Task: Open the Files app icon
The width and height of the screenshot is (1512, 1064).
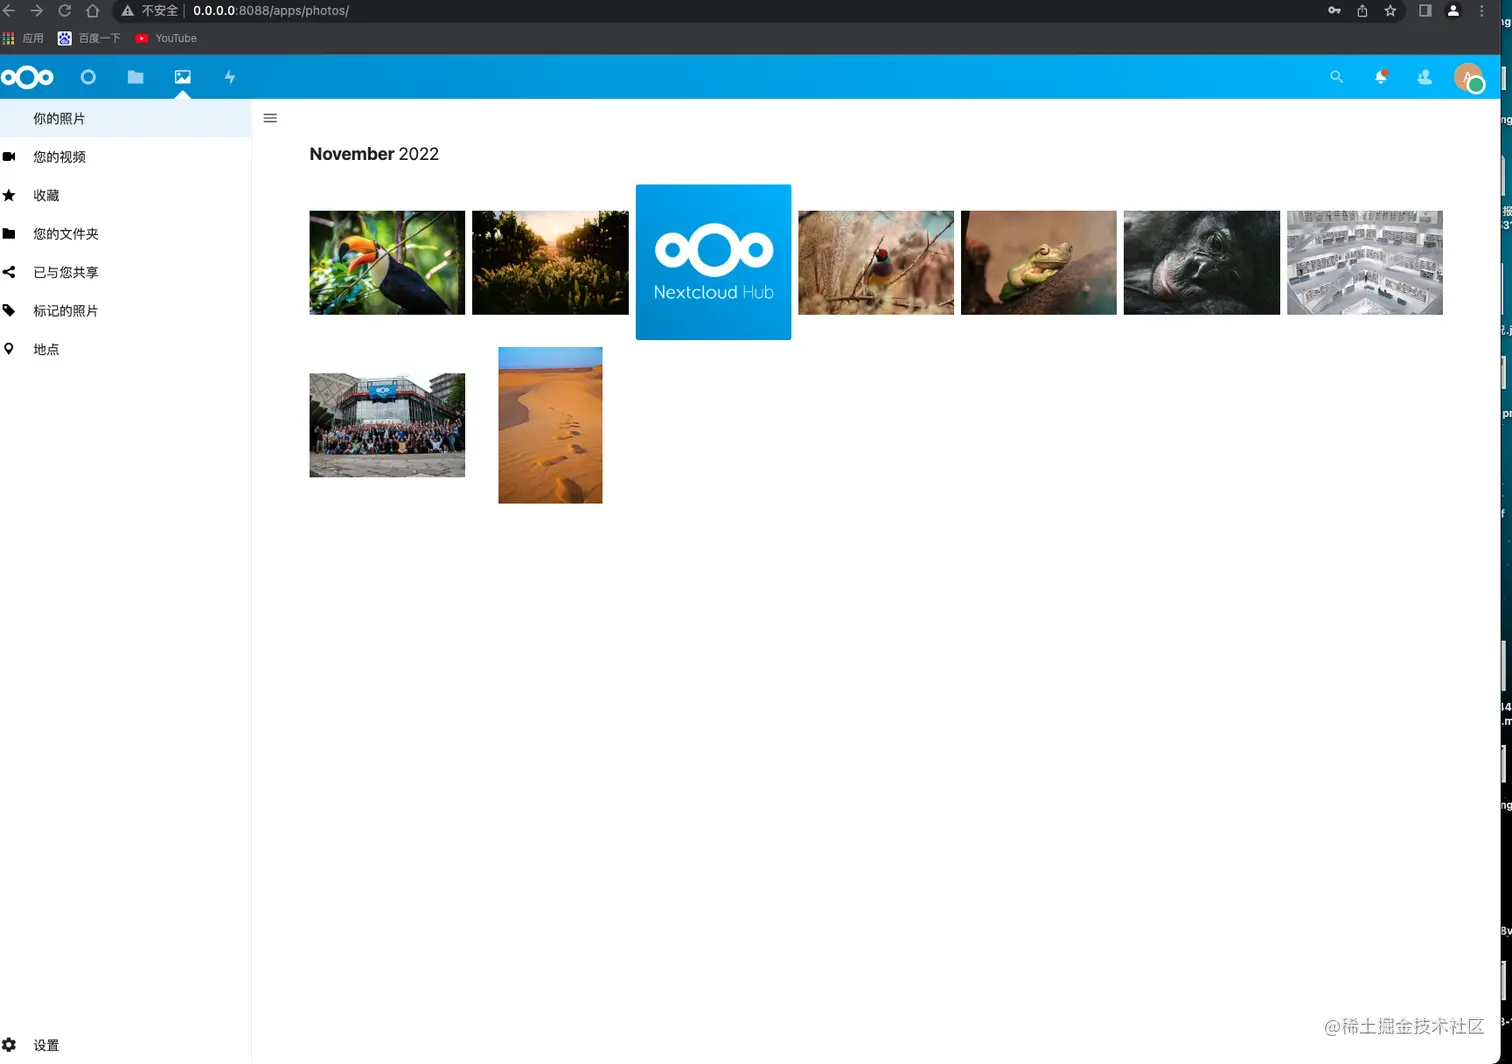Action: click(x=135, y=77)
